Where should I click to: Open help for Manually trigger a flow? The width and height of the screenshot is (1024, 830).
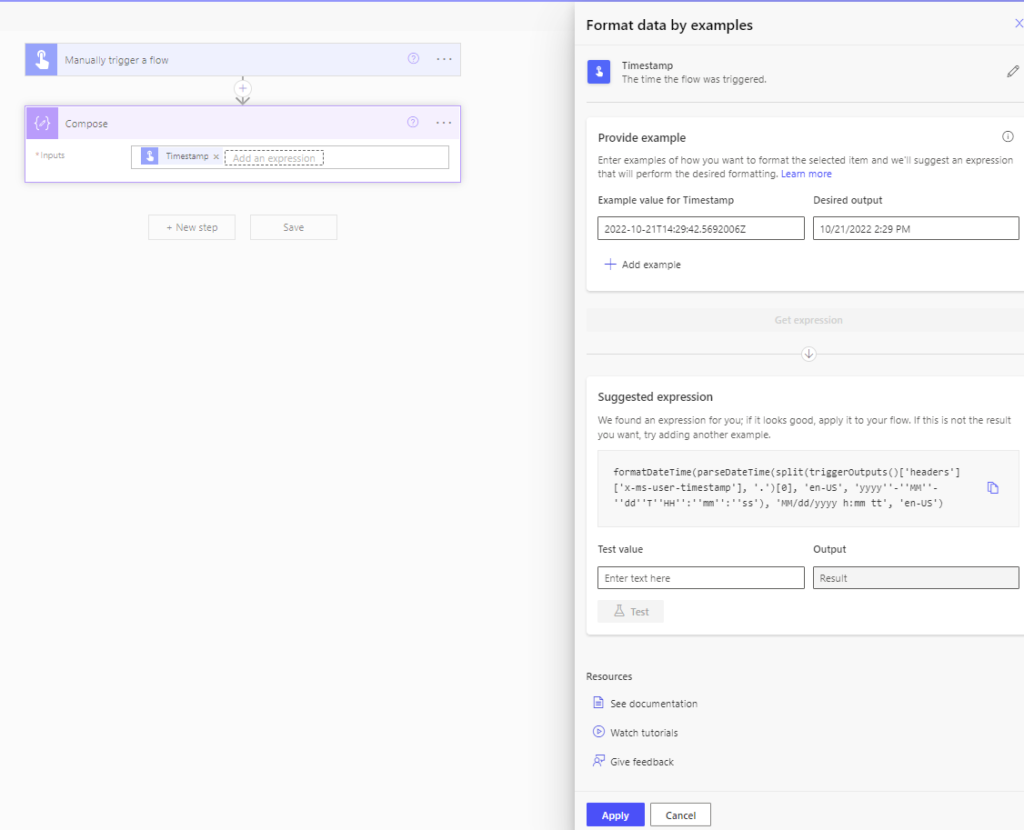[413, 59]
